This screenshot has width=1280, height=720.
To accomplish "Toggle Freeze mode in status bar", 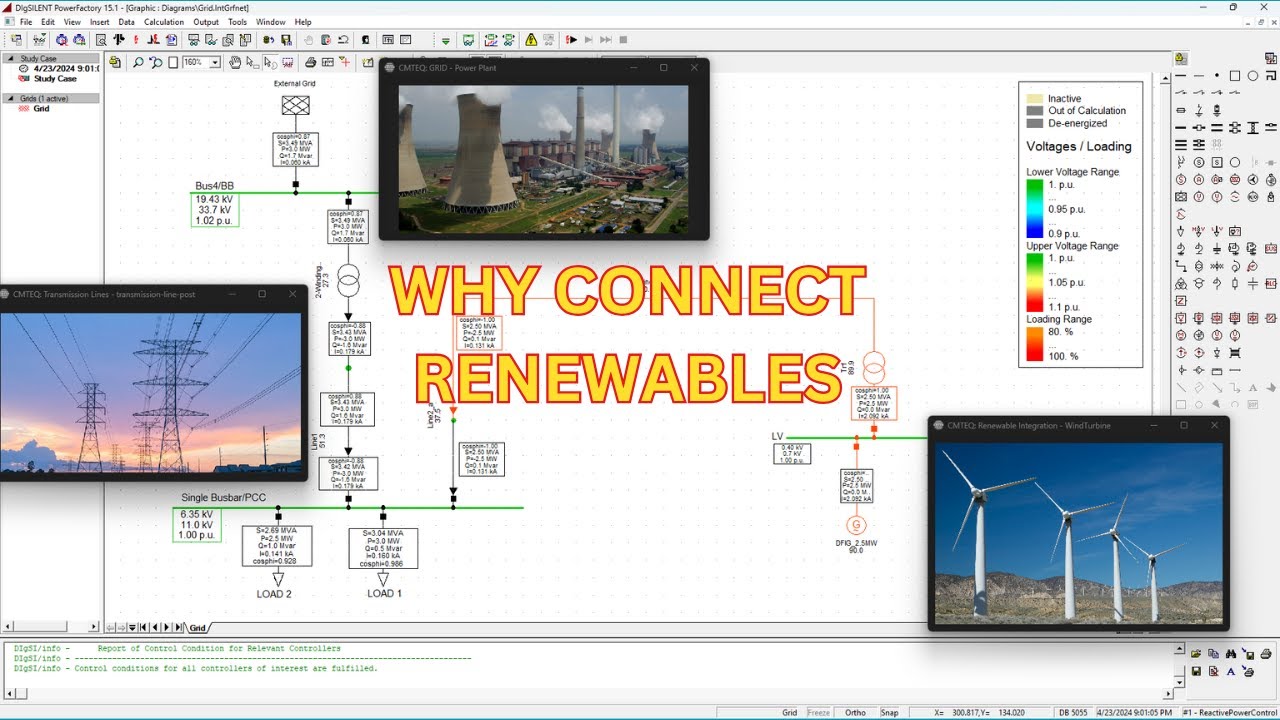I will coord(819,713).
